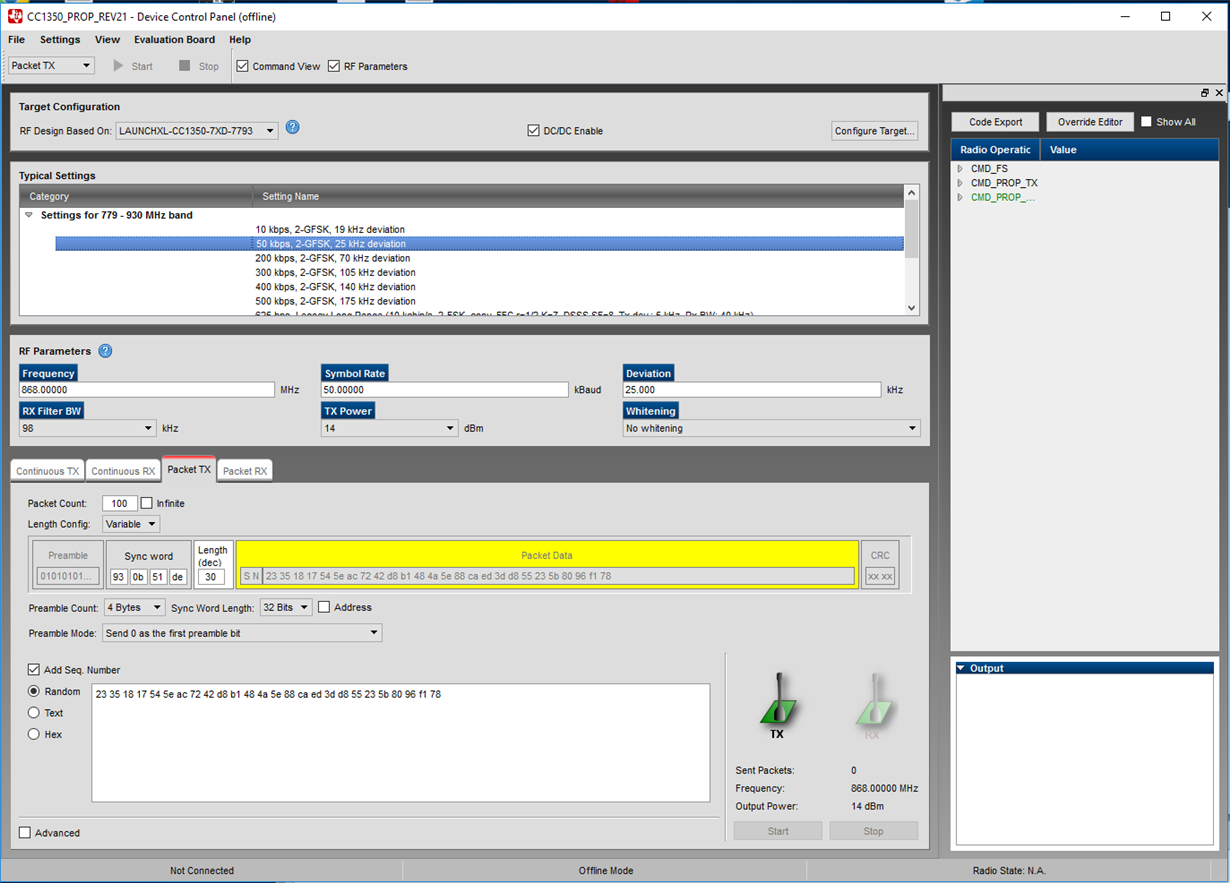This screenshot has height=883, width=1230.
Task: Open the TX Power dropdown
Action: (389, 428)
